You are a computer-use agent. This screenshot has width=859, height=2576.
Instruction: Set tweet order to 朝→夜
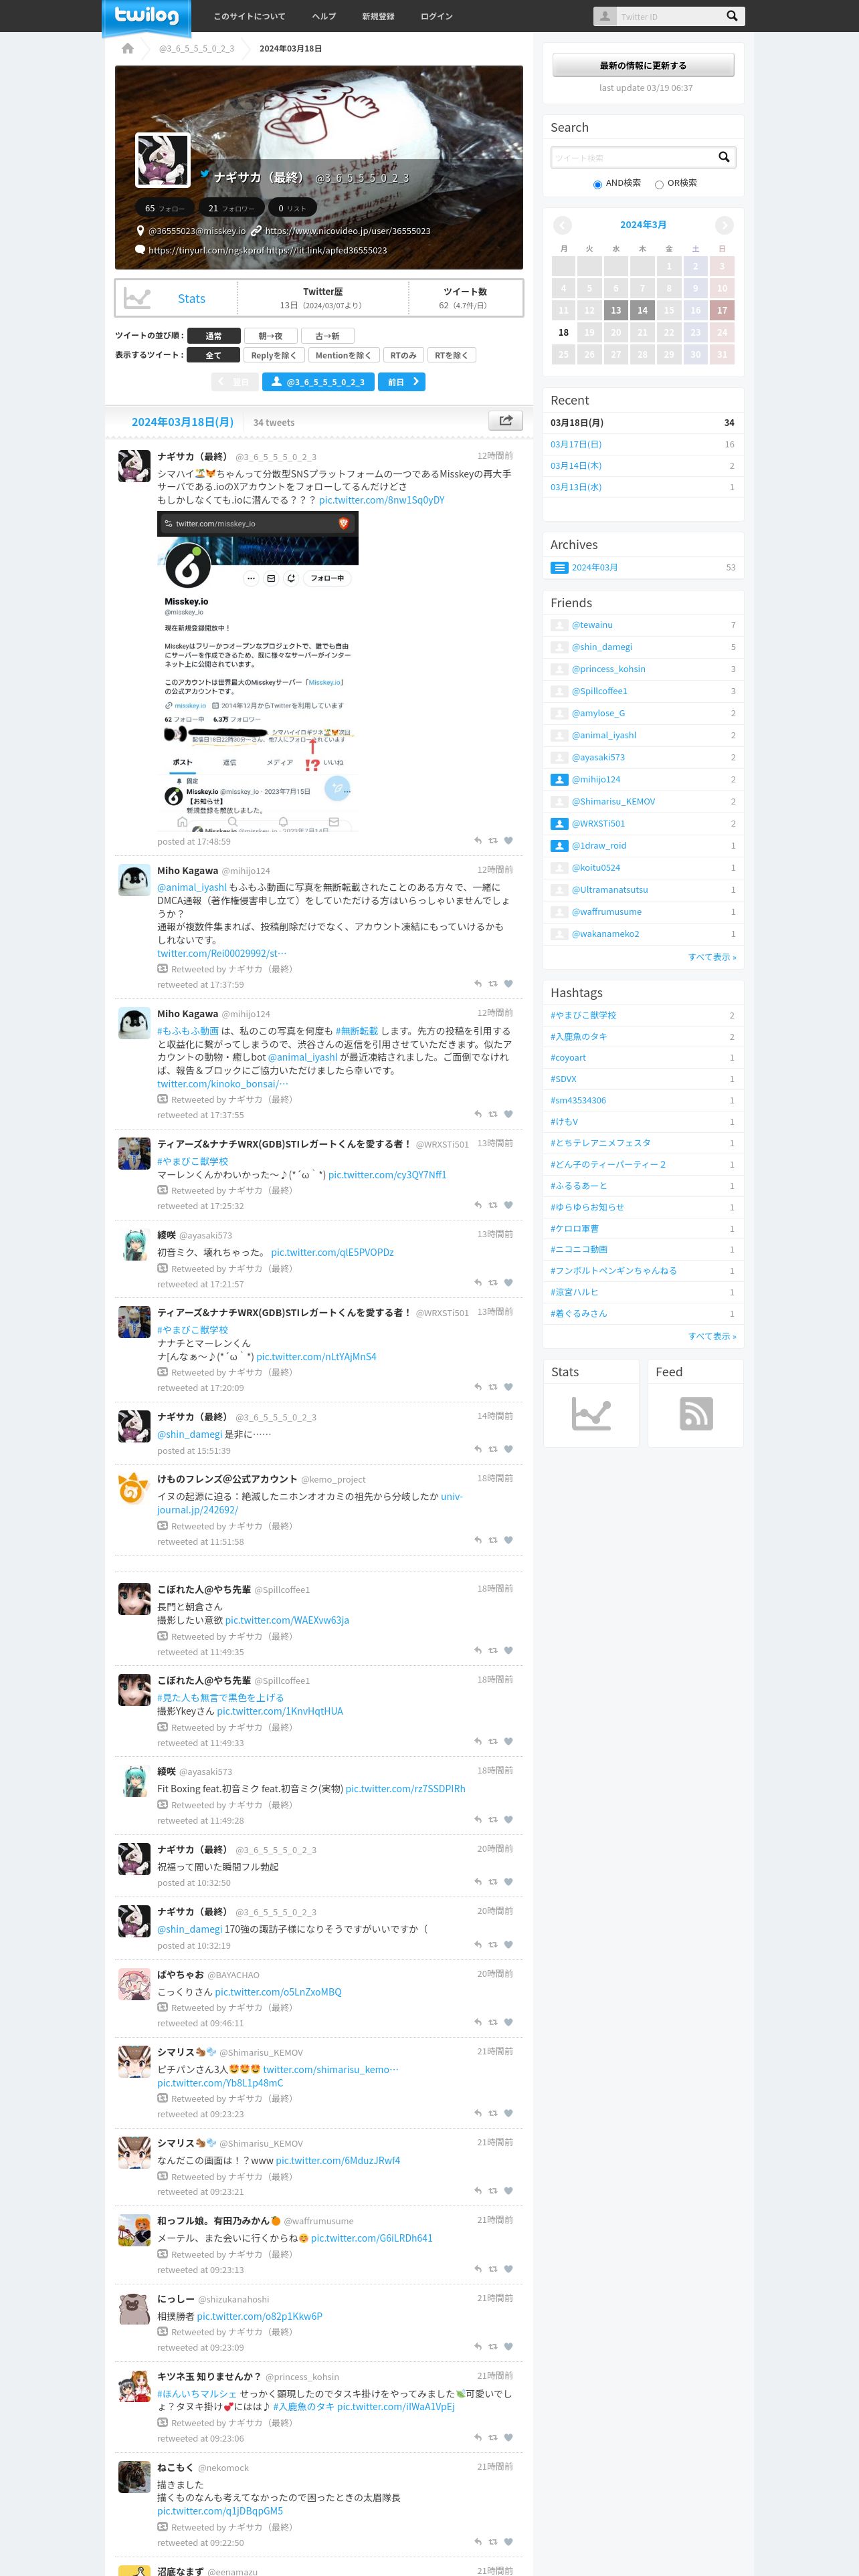[271, 336]
